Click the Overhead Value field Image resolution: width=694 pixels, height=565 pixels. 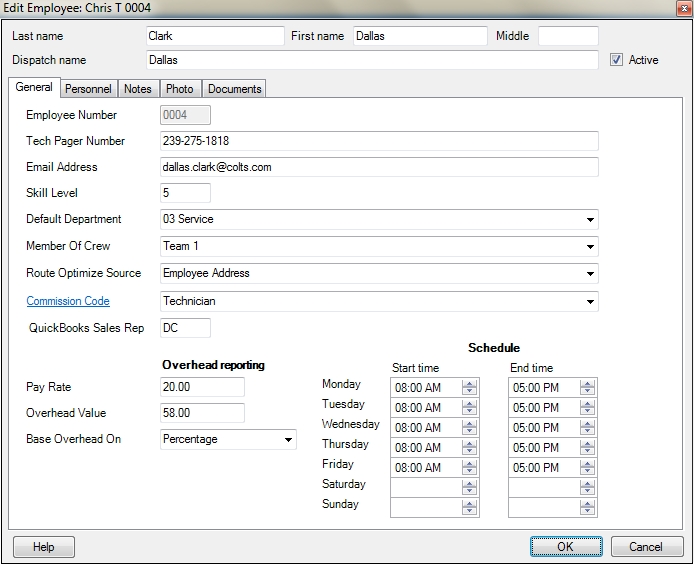[x=202, y=413]
